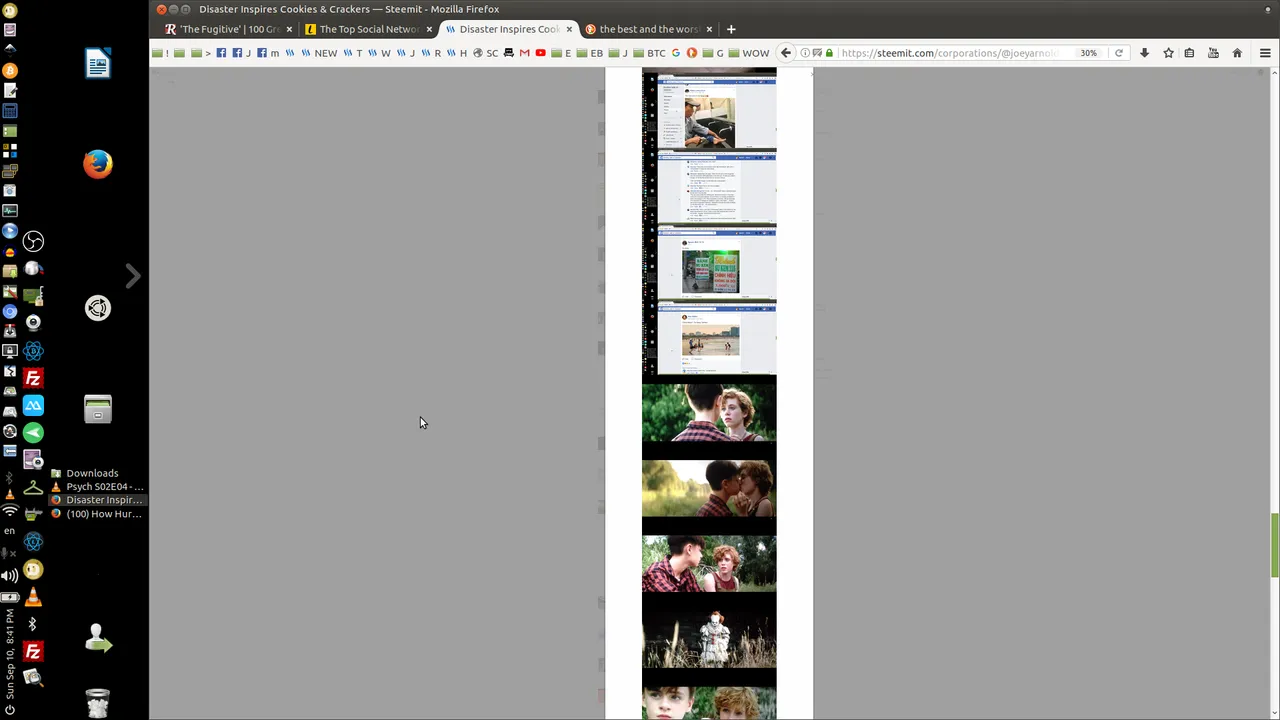Open first Facebook bookmark icon

pyautogui.click(x=222, y=53)
